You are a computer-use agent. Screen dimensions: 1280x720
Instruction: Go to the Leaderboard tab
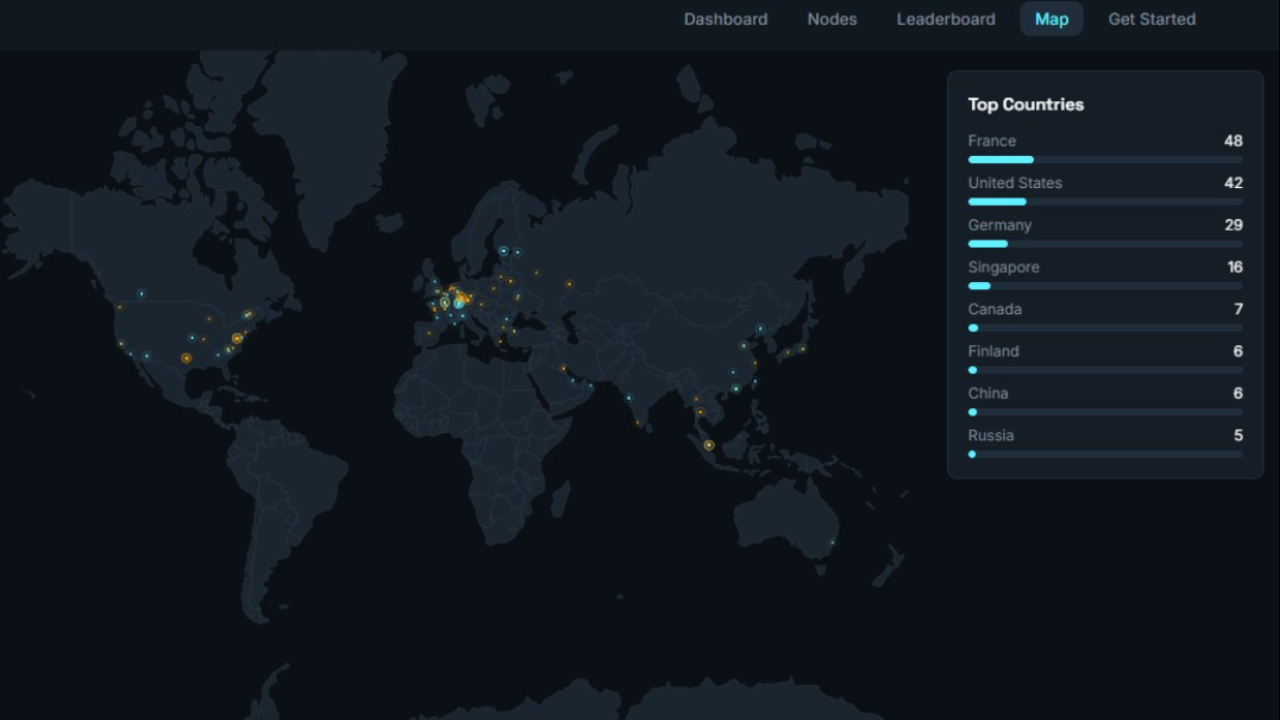[946, 19]
